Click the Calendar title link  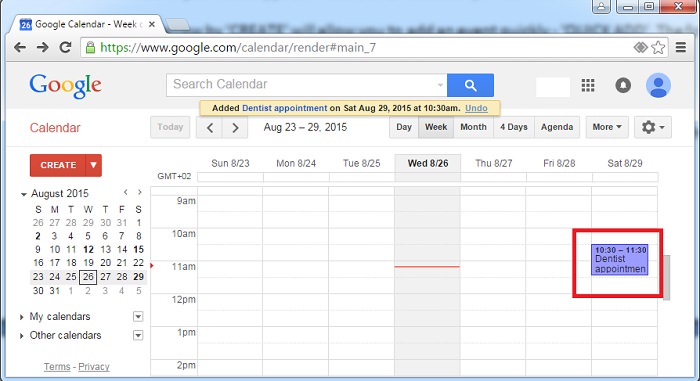point(55,128)
